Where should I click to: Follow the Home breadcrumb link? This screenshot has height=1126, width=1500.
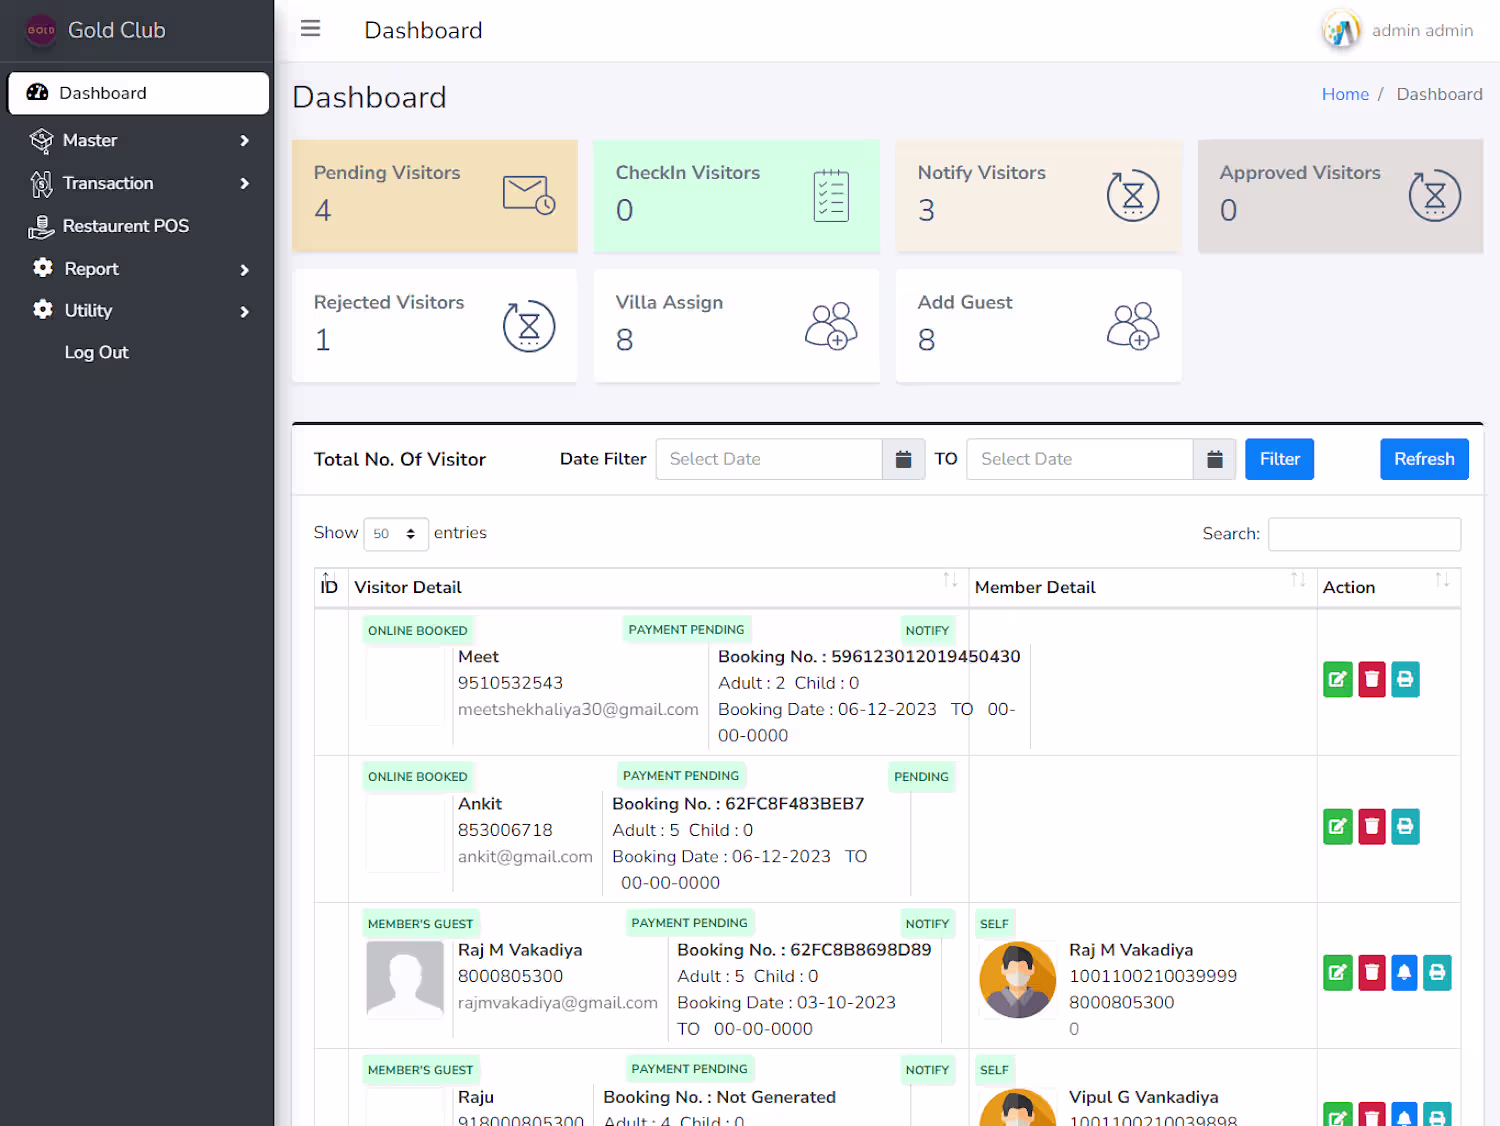(1345, 94)
